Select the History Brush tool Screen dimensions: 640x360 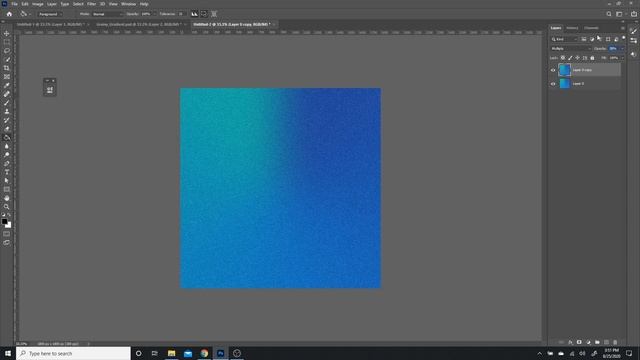[x=7, y=120]
